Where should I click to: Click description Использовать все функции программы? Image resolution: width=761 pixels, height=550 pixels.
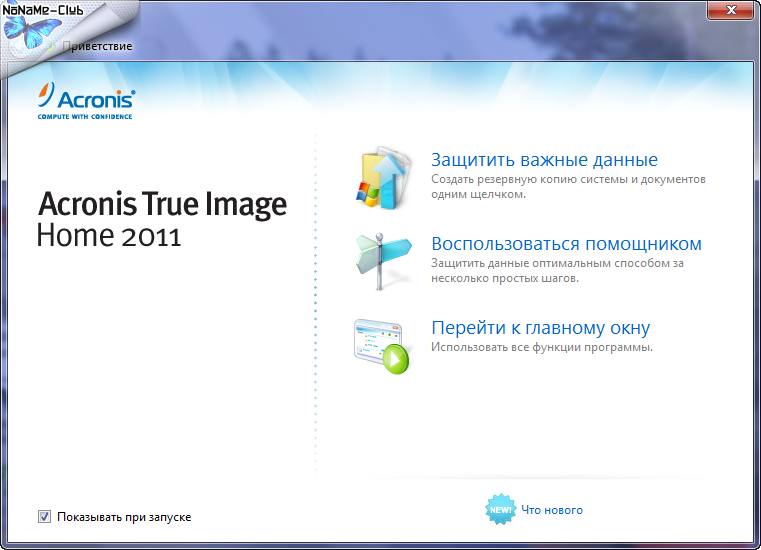point(541,347)
